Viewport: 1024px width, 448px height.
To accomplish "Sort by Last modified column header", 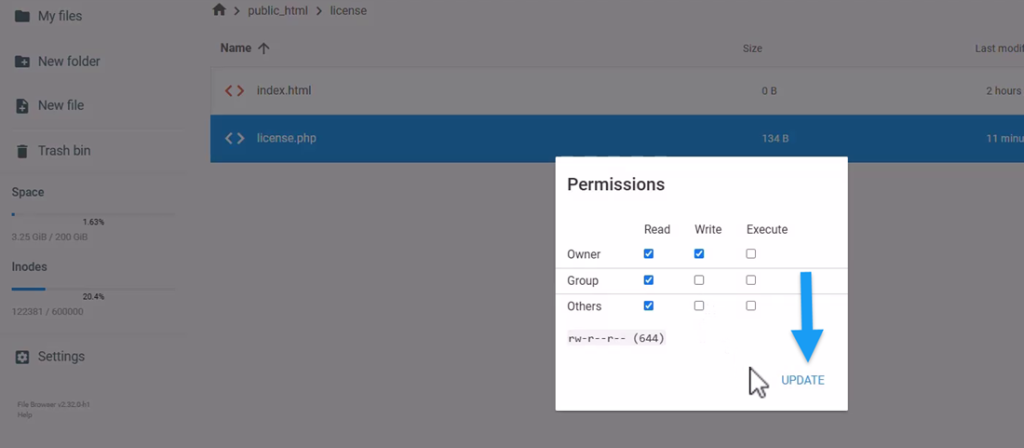I will tap(999, 48).
